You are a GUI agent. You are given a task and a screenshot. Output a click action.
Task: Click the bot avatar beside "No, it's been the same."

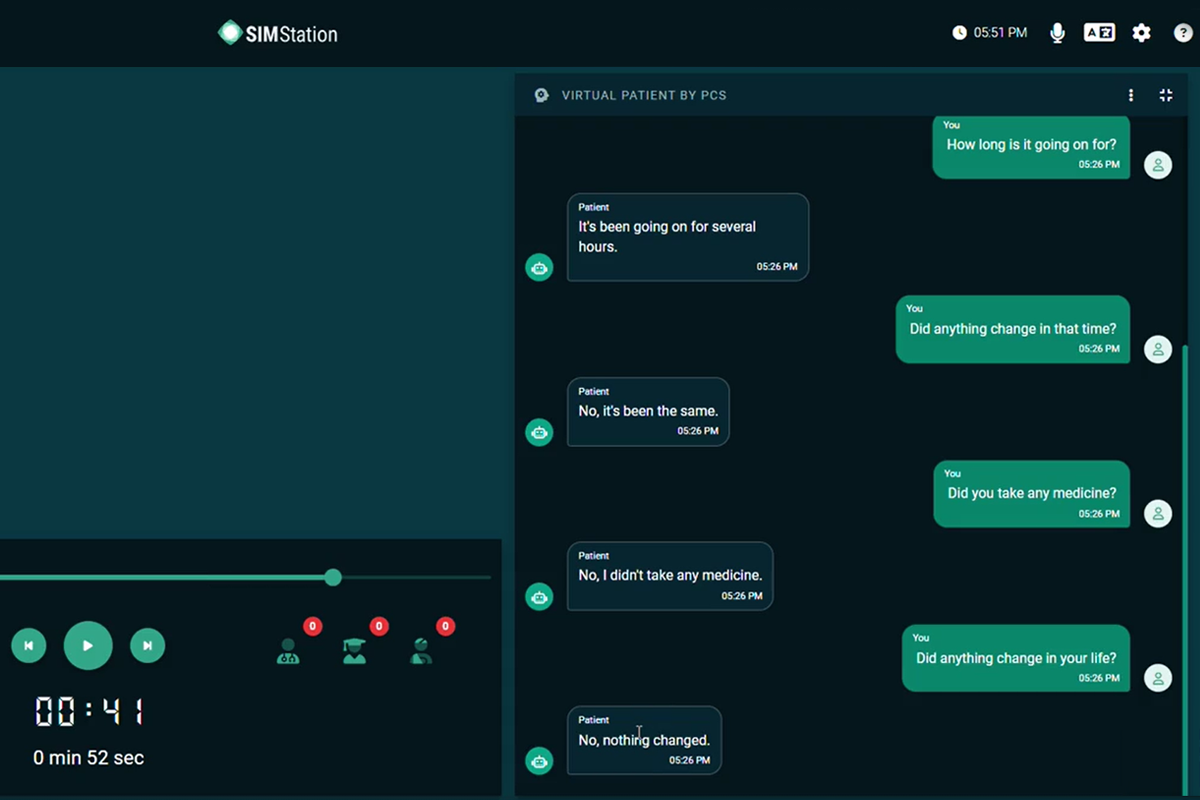click(x=540, y=432)
